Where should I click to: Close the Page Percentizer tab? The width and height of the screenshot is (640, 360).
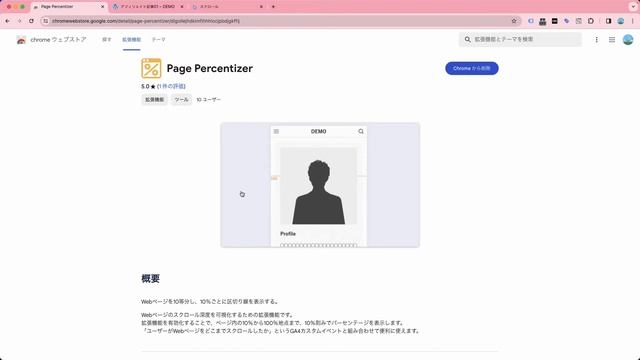[x=102, y=7]
